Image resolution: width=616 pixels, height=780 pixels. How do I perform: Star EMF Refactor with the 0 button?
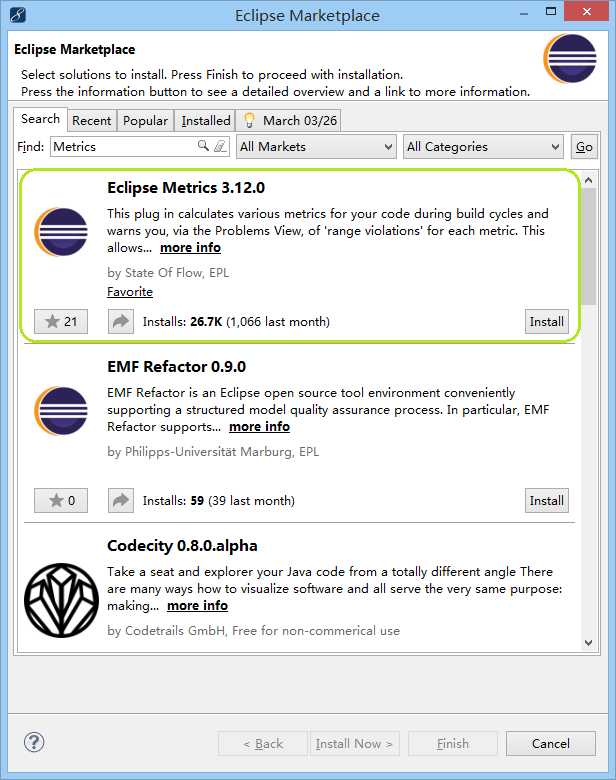pos(61,500)
